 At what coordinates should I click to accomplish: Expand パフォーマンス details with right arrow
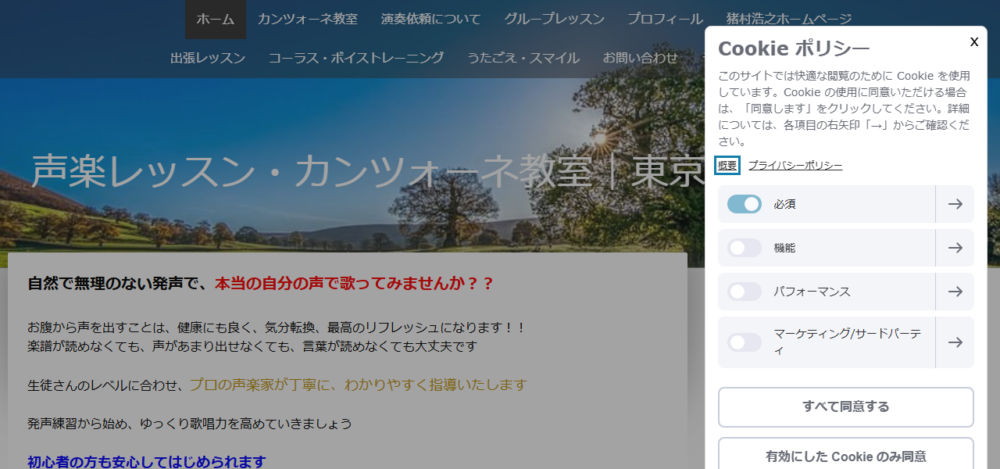click(x=955, y=292)
